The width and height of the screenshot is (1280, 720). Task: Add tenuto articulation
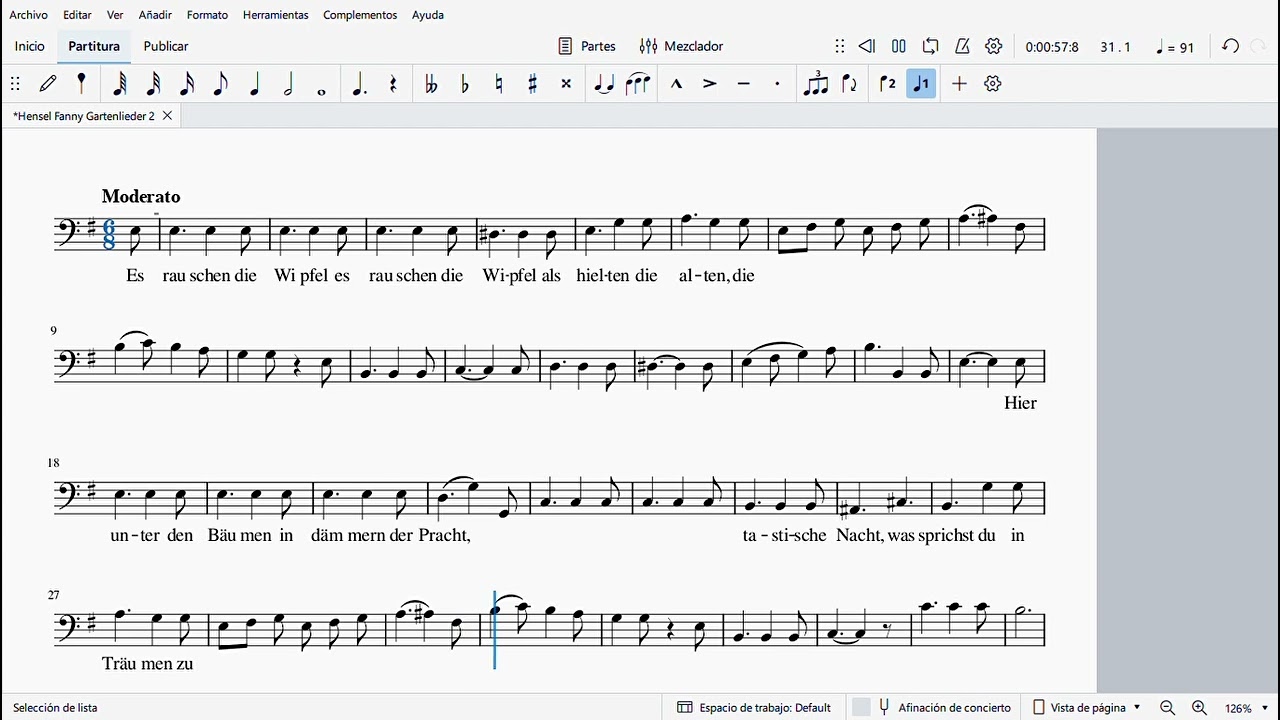(744, 84)
